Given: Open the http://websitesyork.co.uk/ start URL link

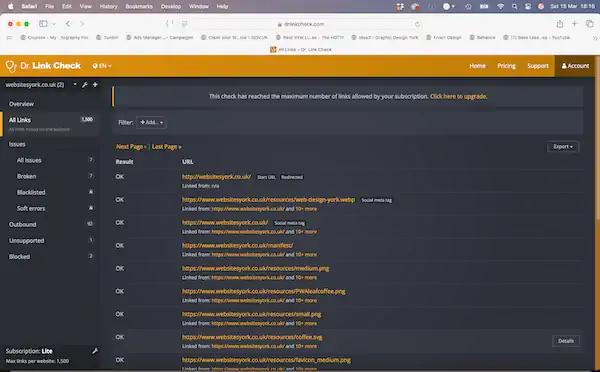Looking at the screenshot, I should (x=216, y=177).
